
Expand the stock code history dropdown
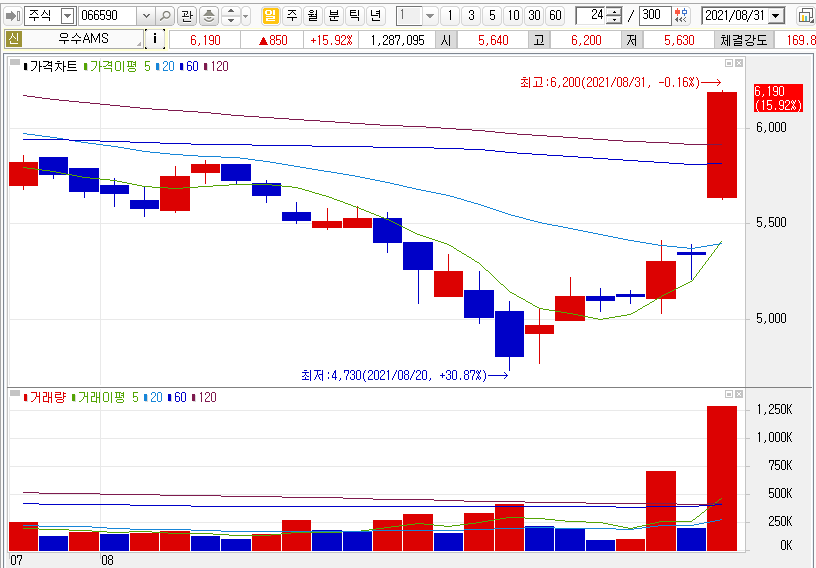pyautogui.click(x=146, y=16)
